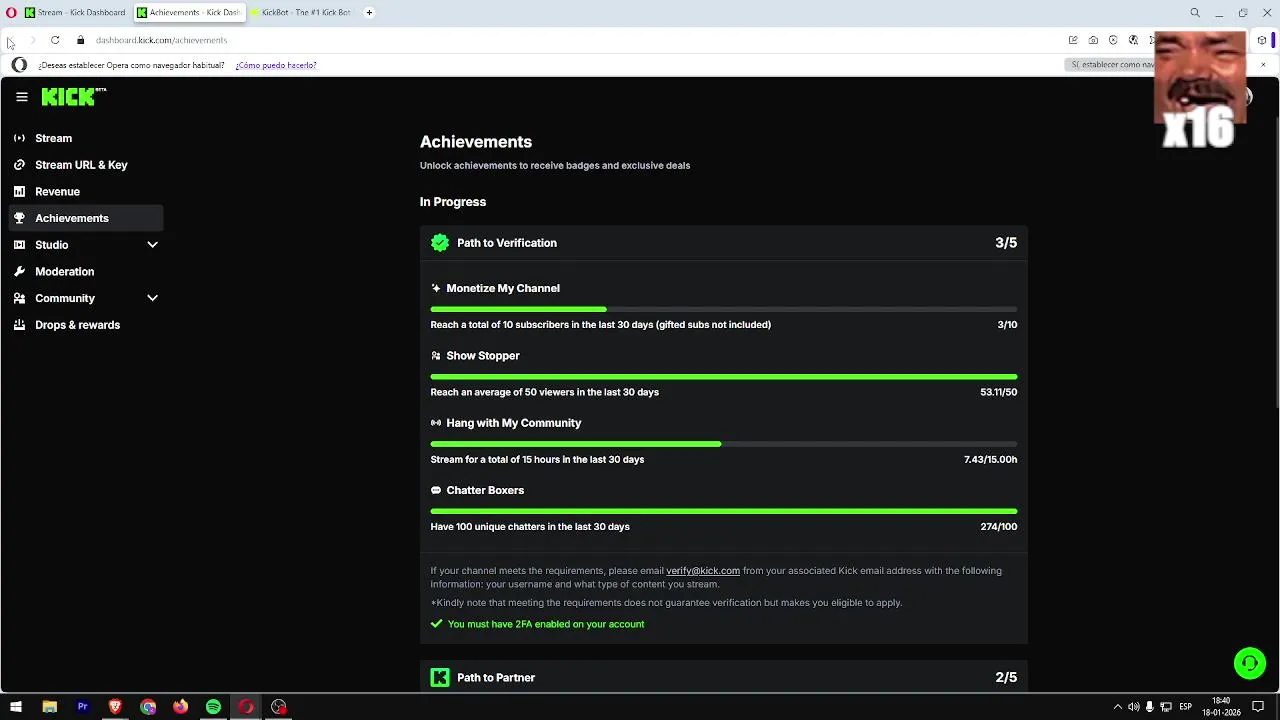Screen dimensions: 1280x720
Task: Expand the Studio sidebar section
Action: coord(152,245)
